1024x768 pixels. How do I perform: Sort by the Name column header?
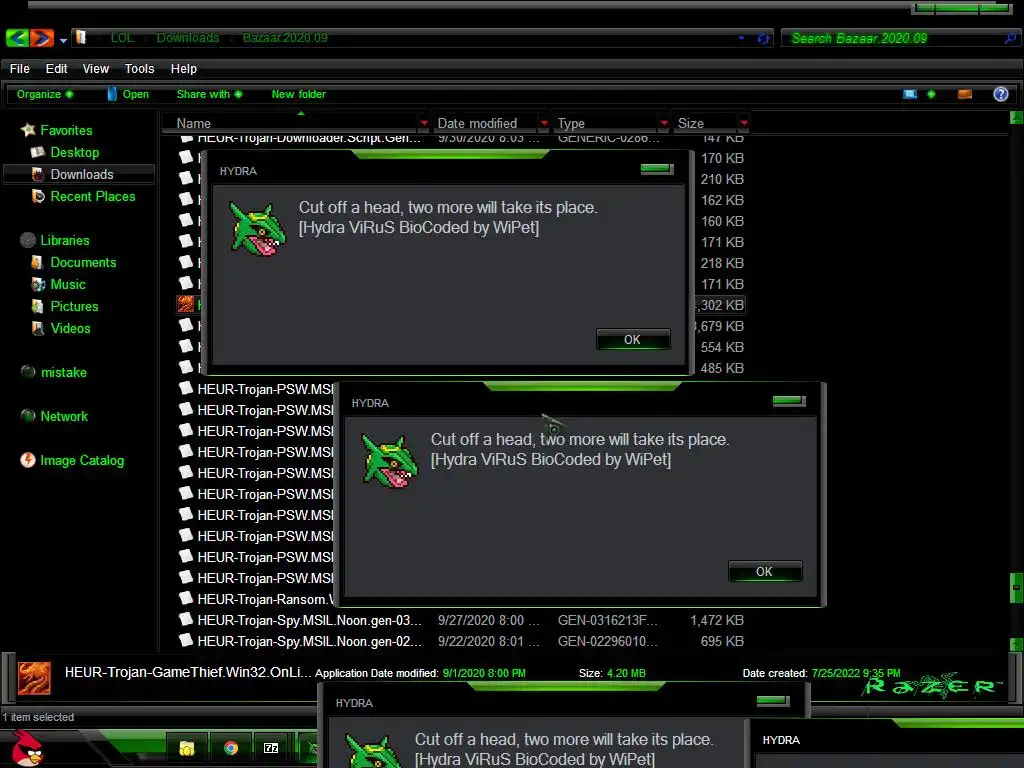(294, 123)
